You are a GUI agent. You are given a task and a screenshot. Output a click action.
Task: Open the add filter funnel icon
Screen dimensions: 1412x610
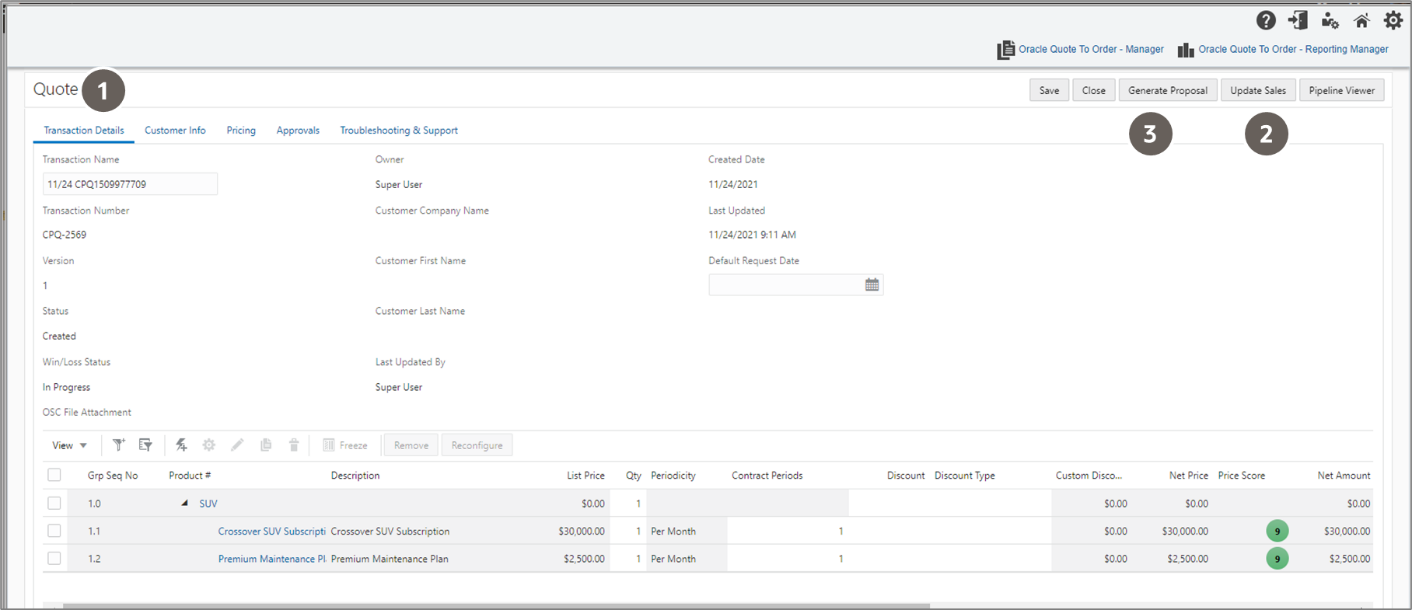tap(119, 444)
